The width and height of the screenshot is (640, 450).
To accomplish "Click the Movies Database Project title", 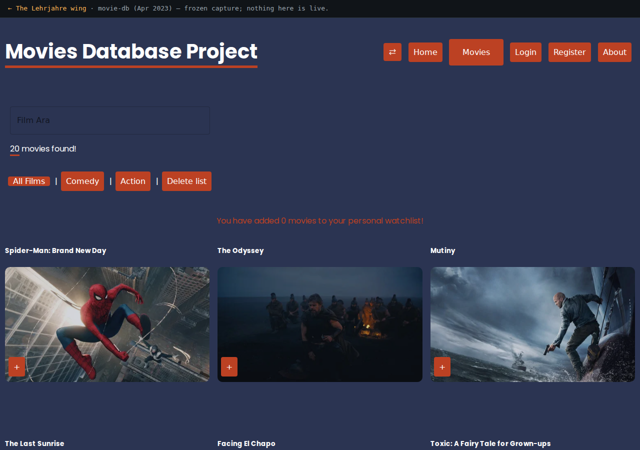I will 131,52.
